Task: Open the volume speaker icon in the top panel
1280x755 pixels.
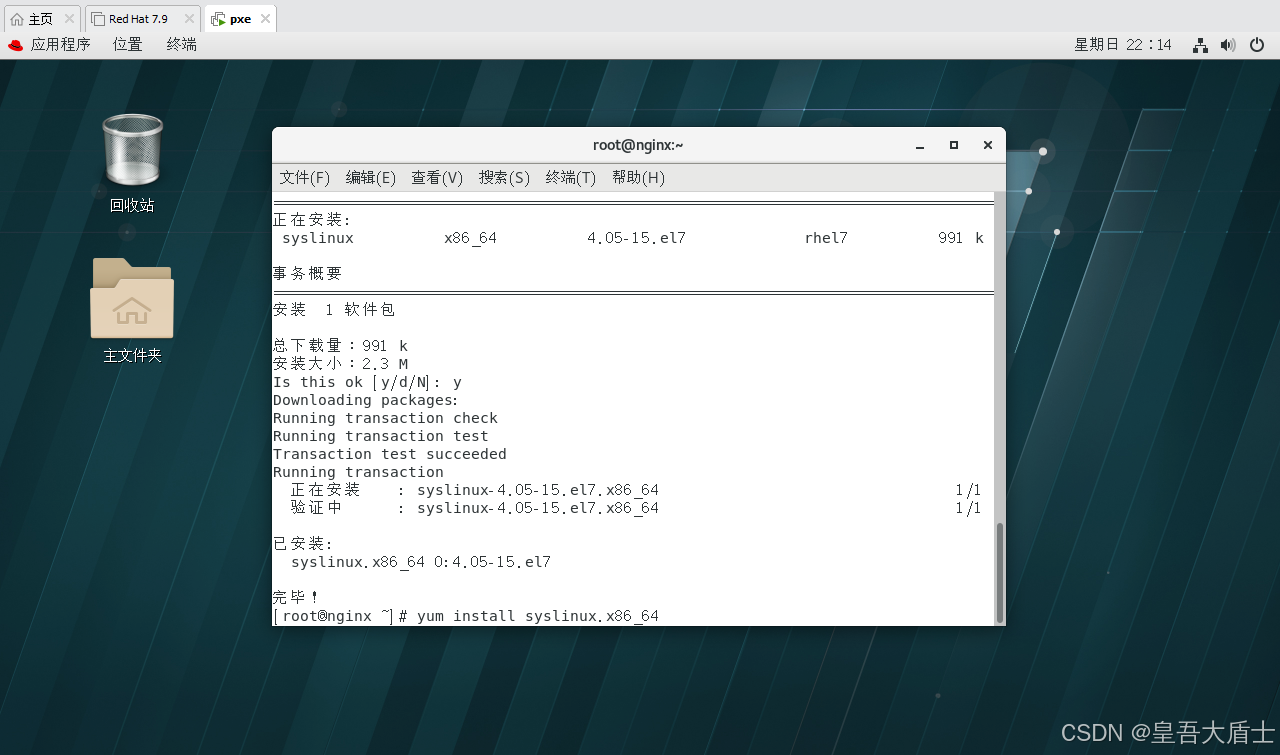Action: coord(1228,45)
